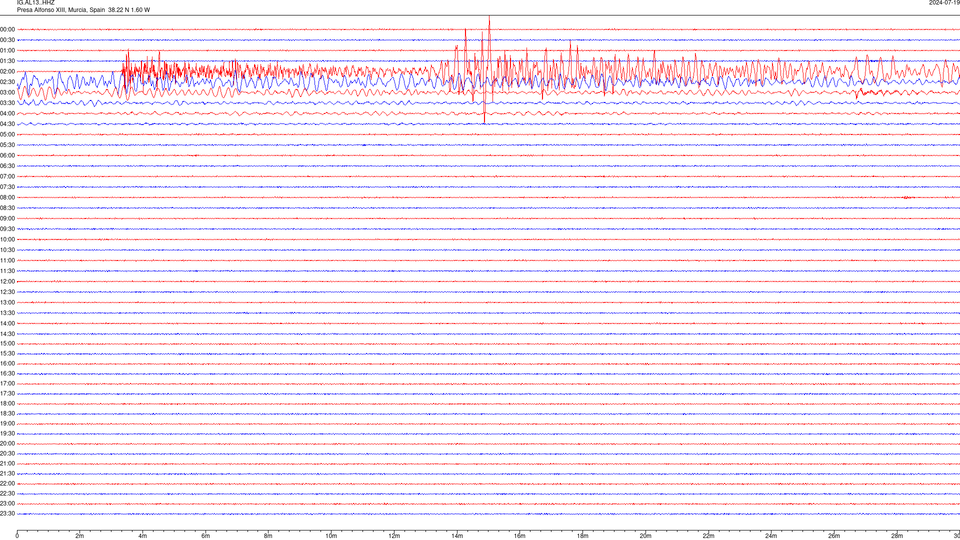Choose the 16:00 hour label

point(7,363)
